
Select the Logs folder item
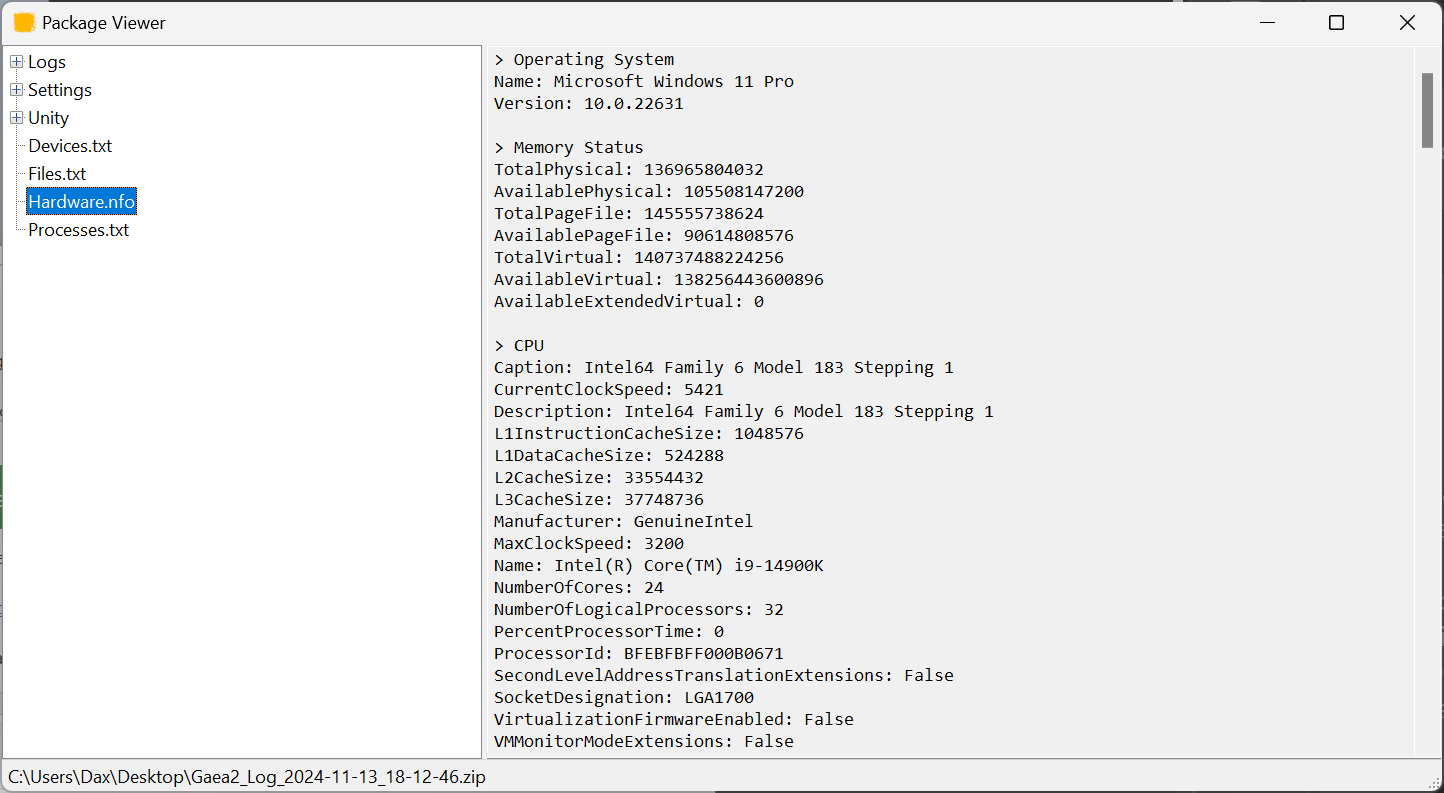pyautogui.click(x=47, y=62)
